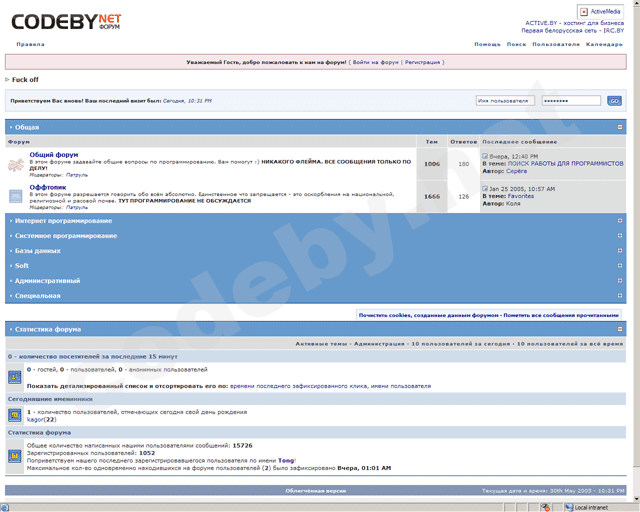The image size is (640, 512).
Task: Click the Регистрация link
Action: coord(422,62)
